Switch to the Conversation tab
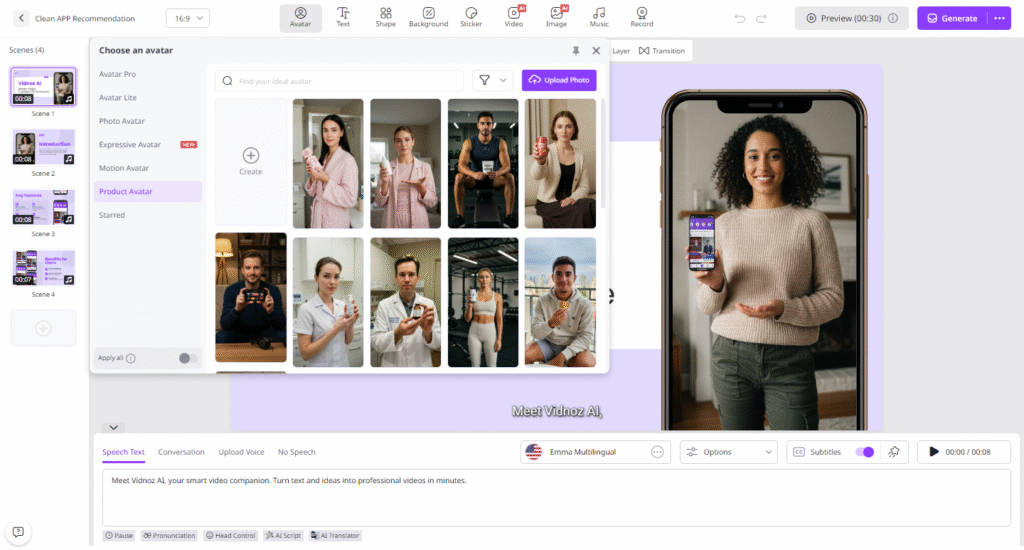 [x=181, y=452]
